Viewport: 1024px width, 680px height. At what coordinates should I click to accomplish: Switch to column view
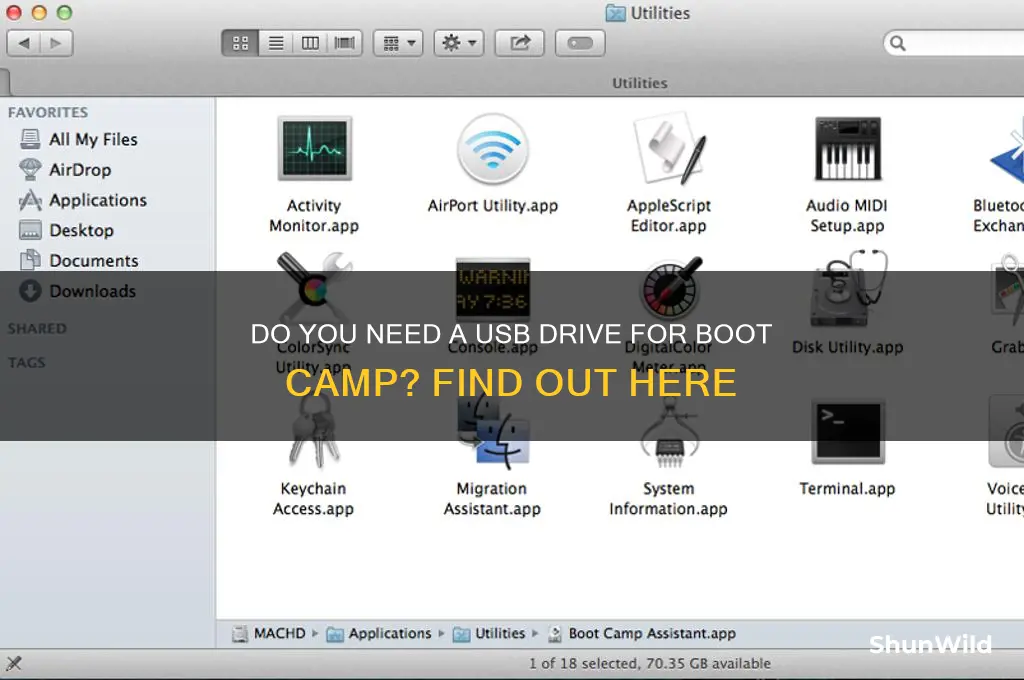coord(310,43)
